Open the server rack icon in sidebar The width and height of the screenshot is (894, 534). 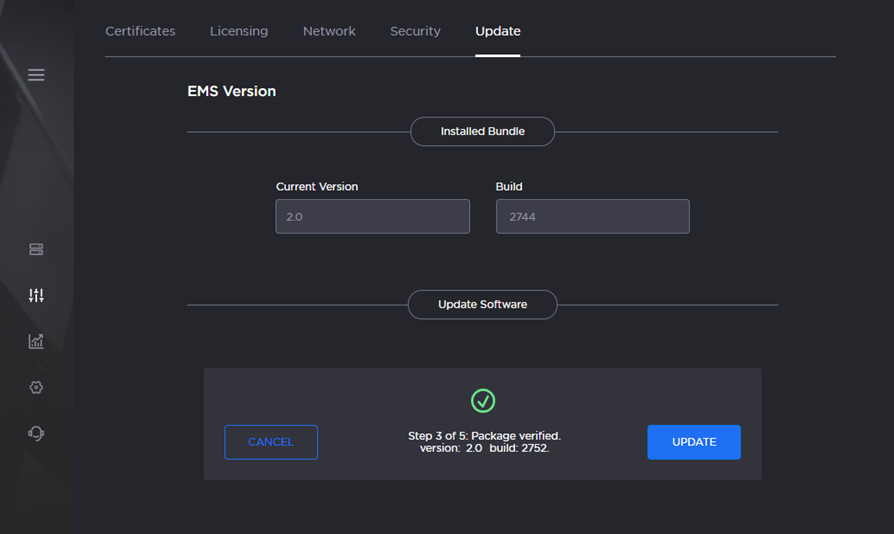point(36,249)
